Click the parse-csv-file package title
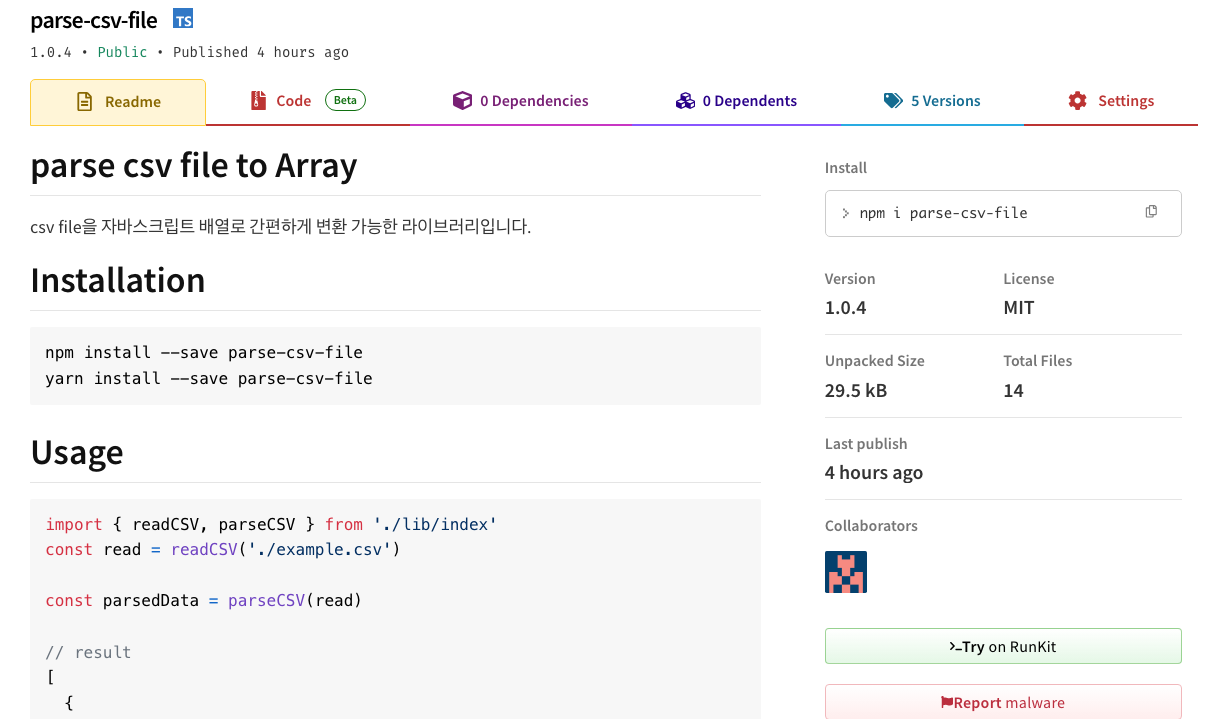The image size is (1205, 719). (94, 20)
